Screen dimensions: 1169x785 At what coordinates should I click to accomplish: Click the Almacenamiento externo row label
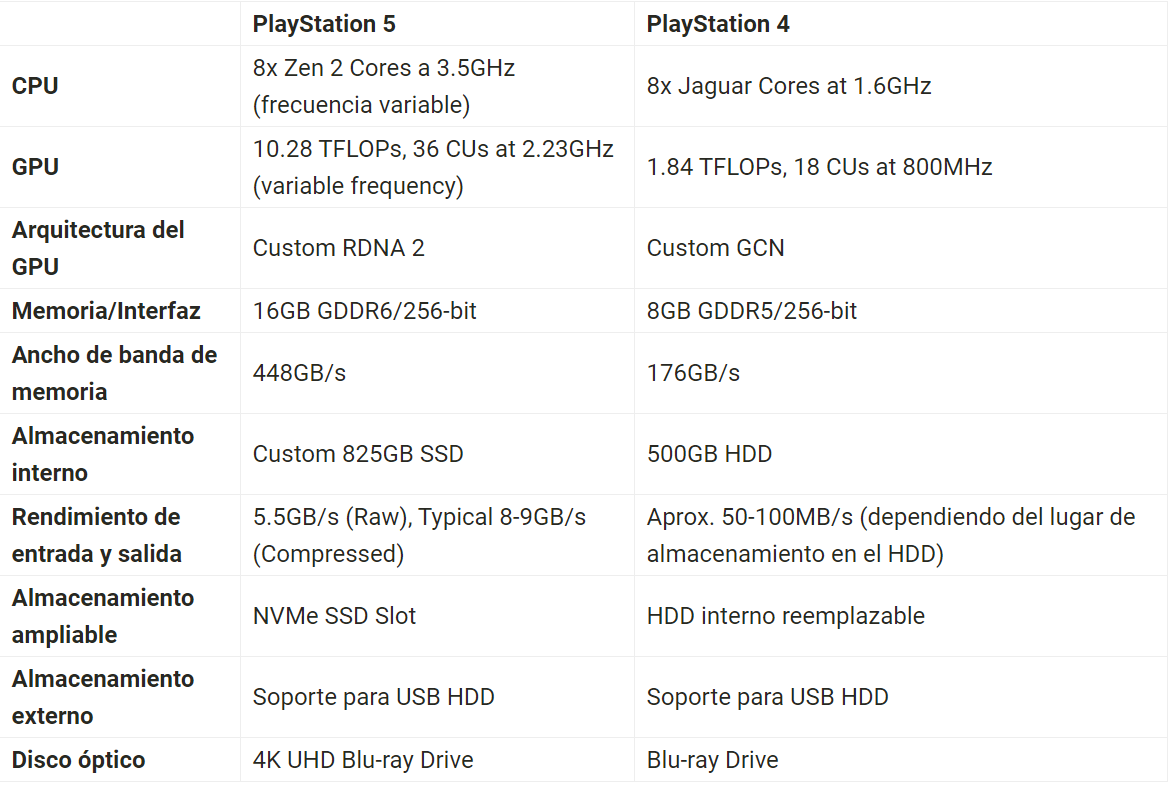tap(103, 698)
